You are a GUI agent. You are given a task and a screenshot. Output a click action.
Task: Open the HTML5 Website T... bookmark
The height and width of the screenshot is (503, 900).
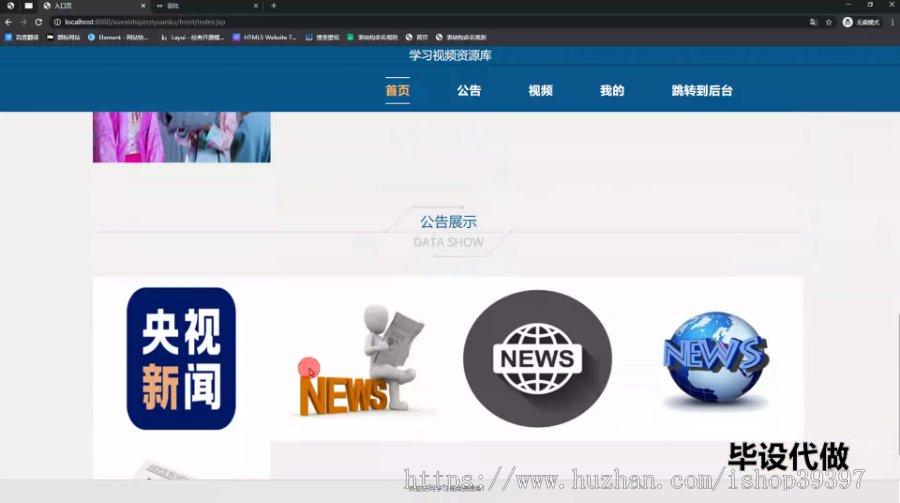[265, 37]
